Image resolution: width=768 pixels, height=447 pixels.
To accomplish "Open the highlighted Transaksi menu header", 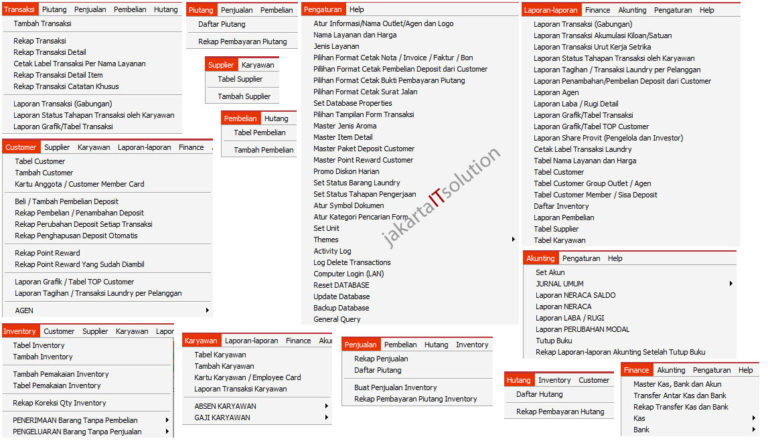I will 20,9.
